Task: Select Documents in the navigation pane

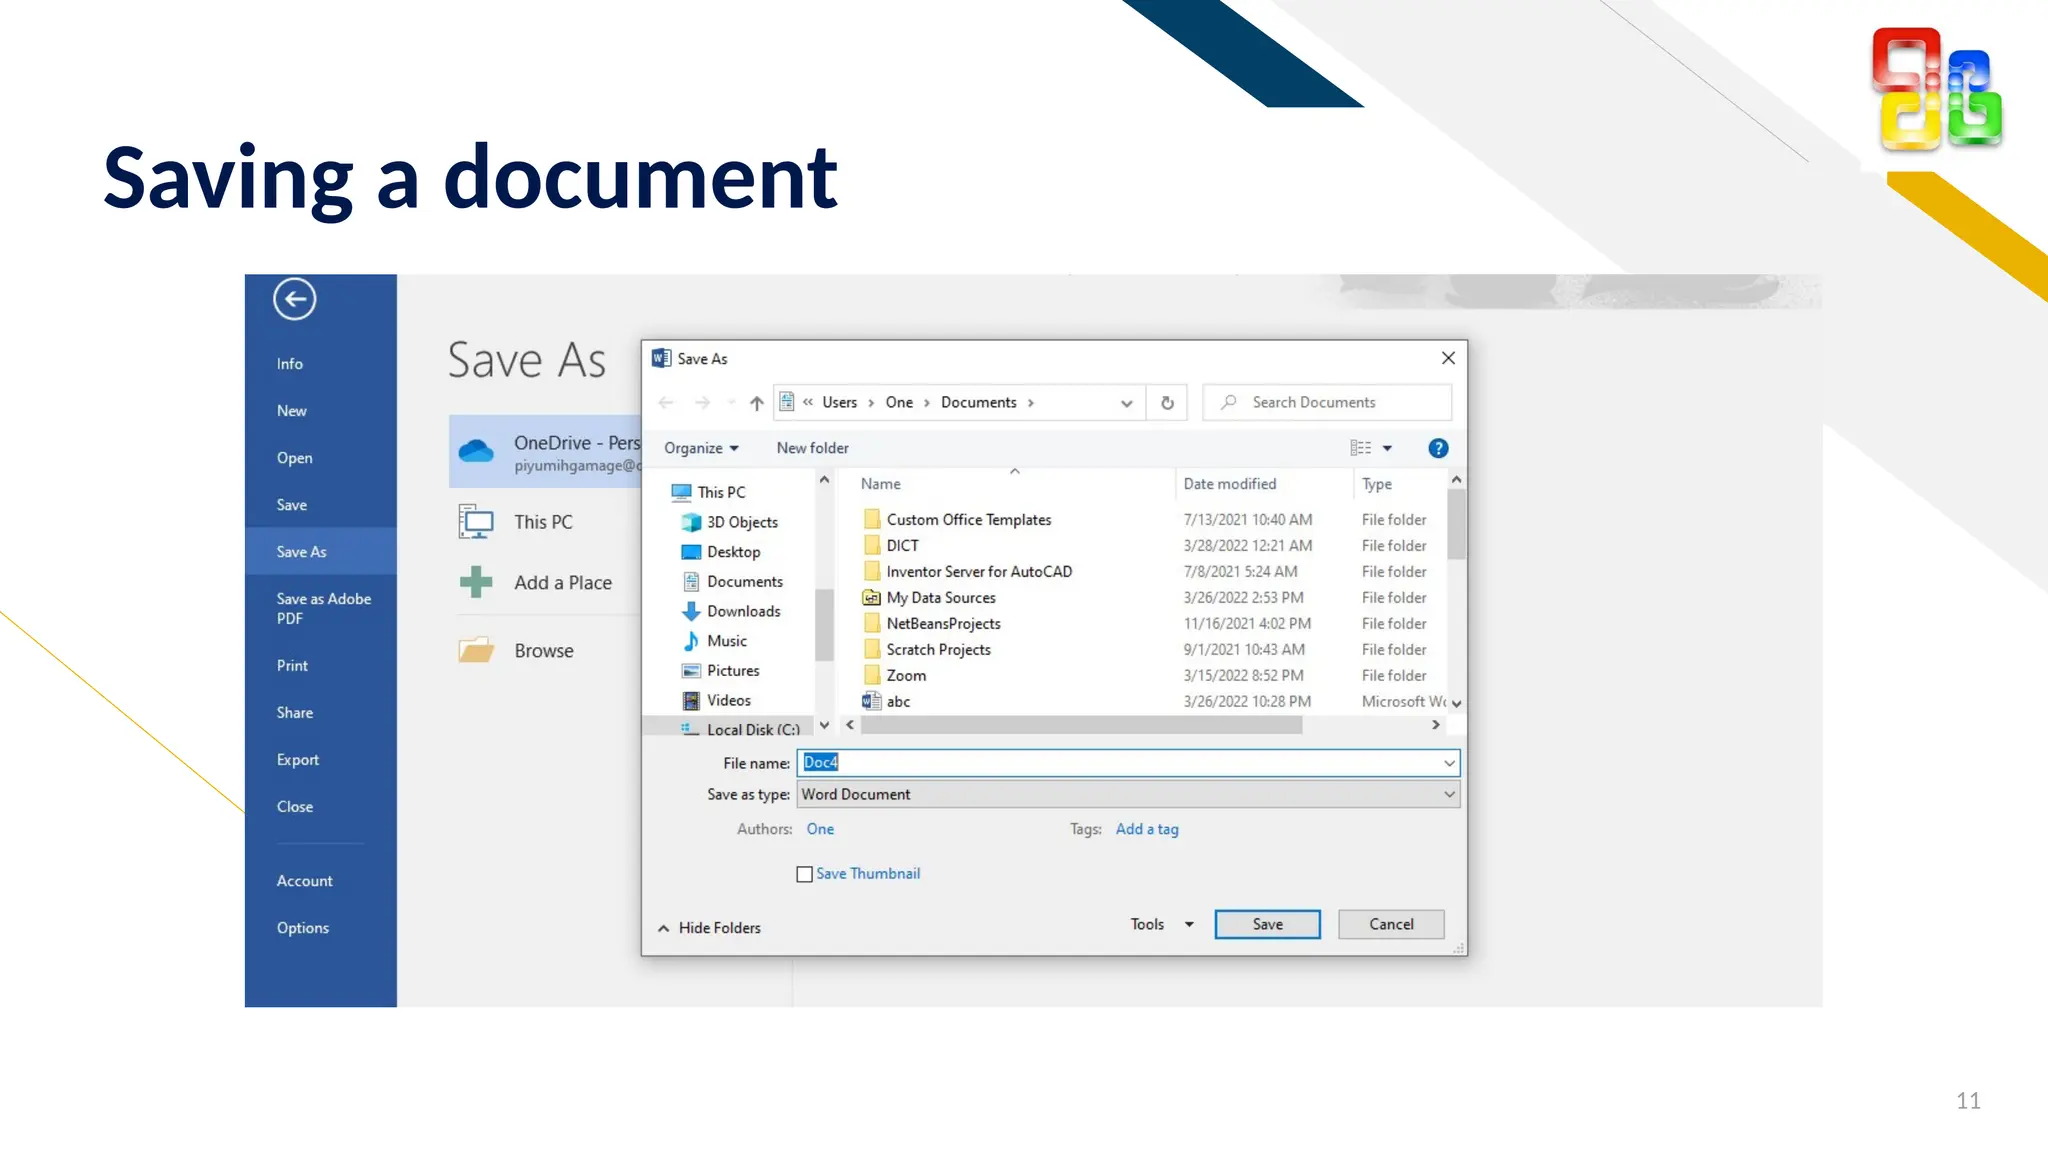Action: coord(744,582)
